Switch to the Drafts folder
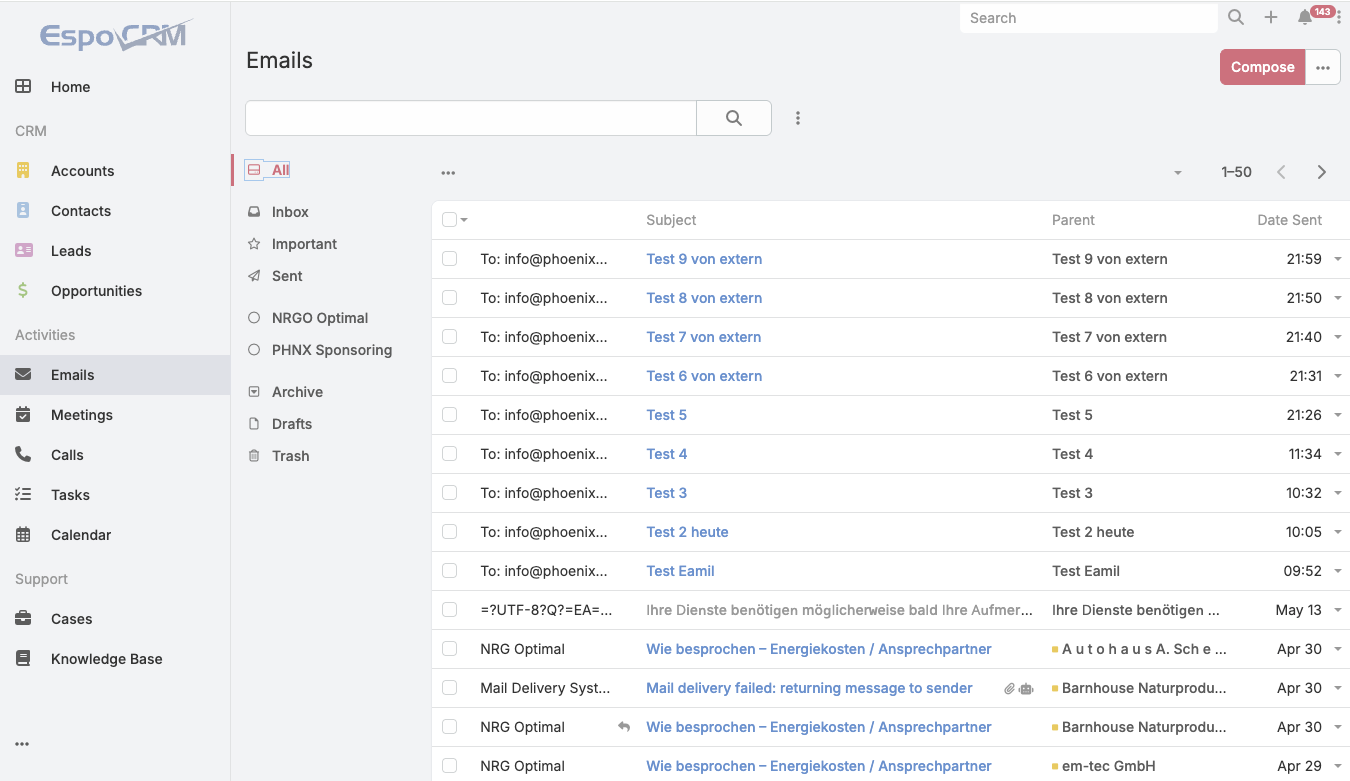Image resolution: width=1350 pixels, height=781 pixels. [x=292, y=424]
